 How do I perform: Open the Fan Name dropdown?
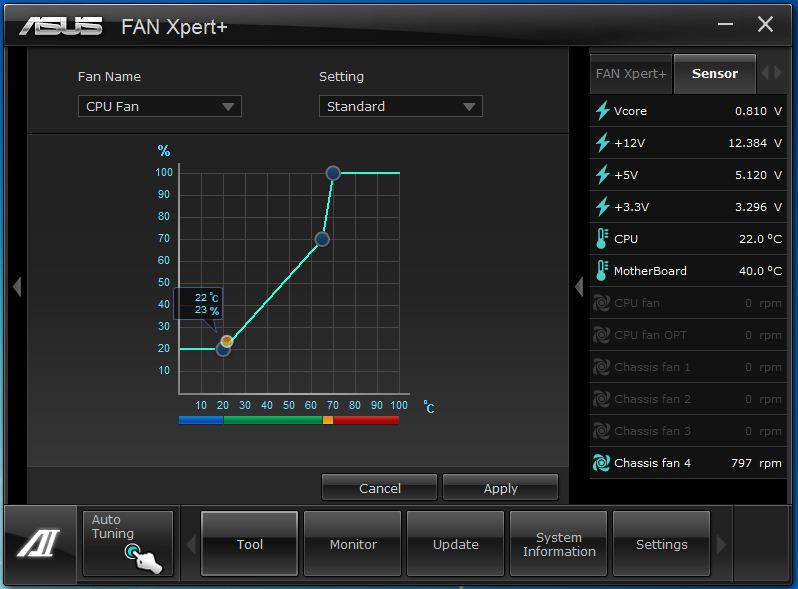point(160,106)
